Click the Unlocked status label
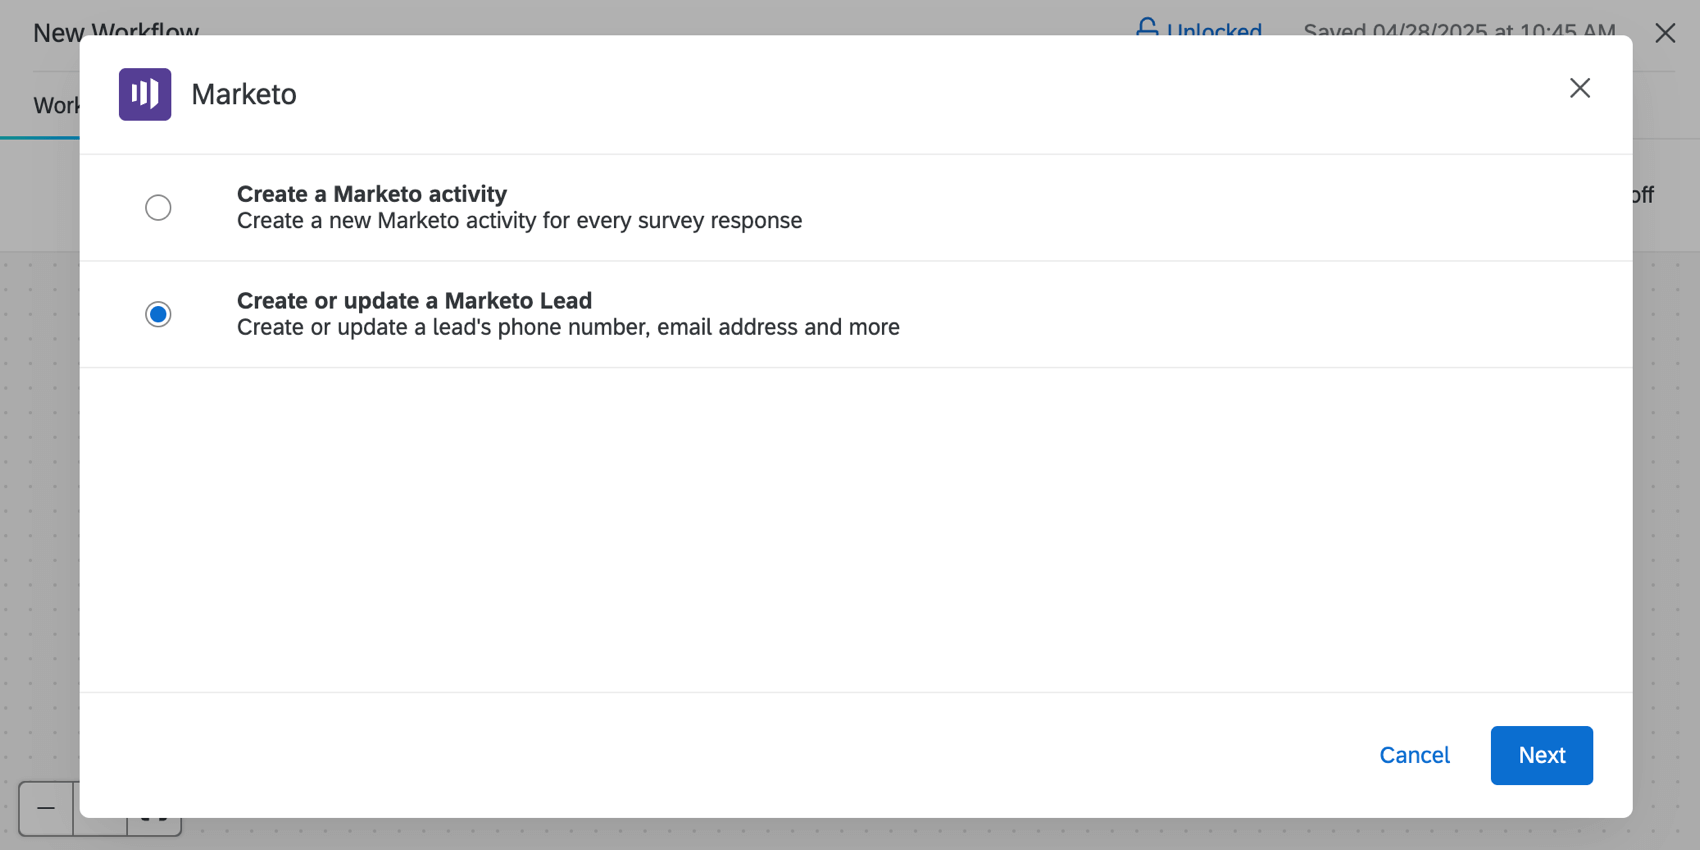 click(x=1214, y=28)
